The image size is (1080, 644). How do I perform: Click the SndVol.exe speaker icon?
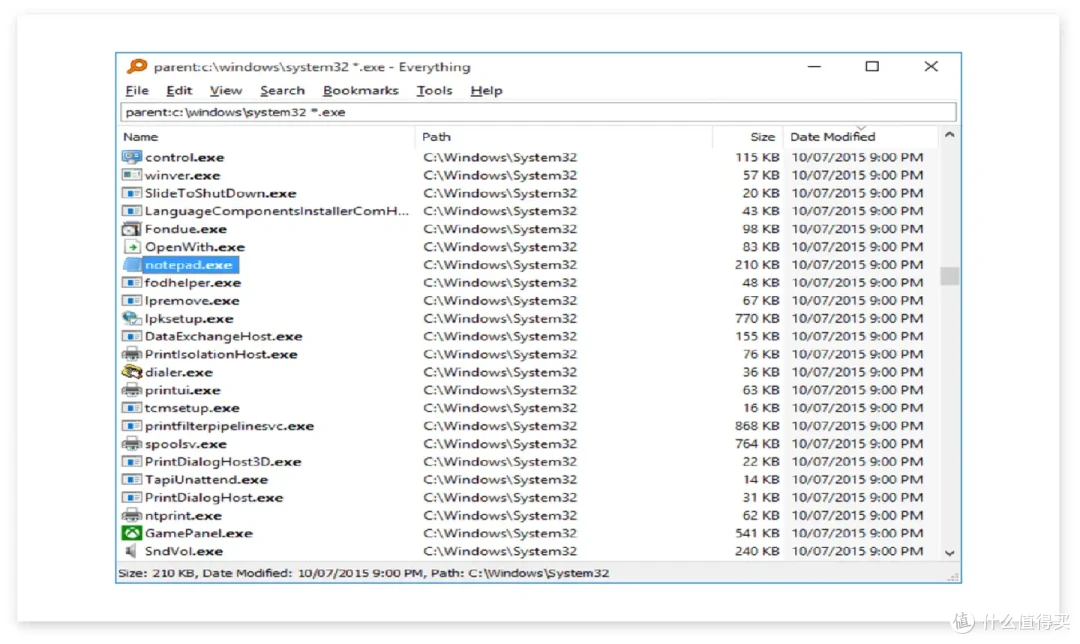(131, 551)
